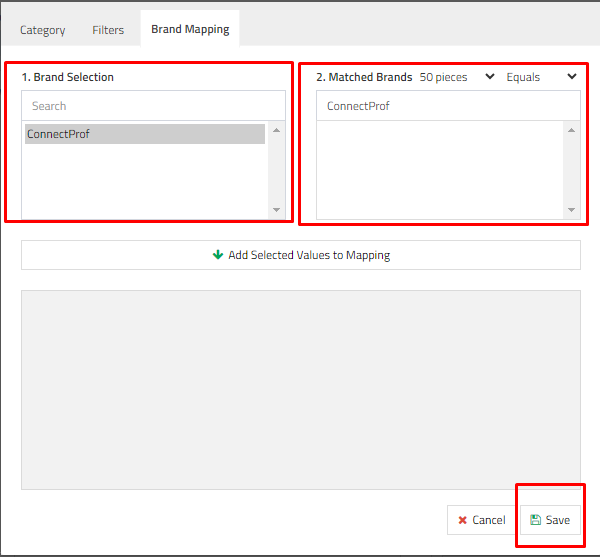The image size is (600, 557).
Task: Focus the Brand Selection search field
Action: pyautogui.click(x=152, y=106)
